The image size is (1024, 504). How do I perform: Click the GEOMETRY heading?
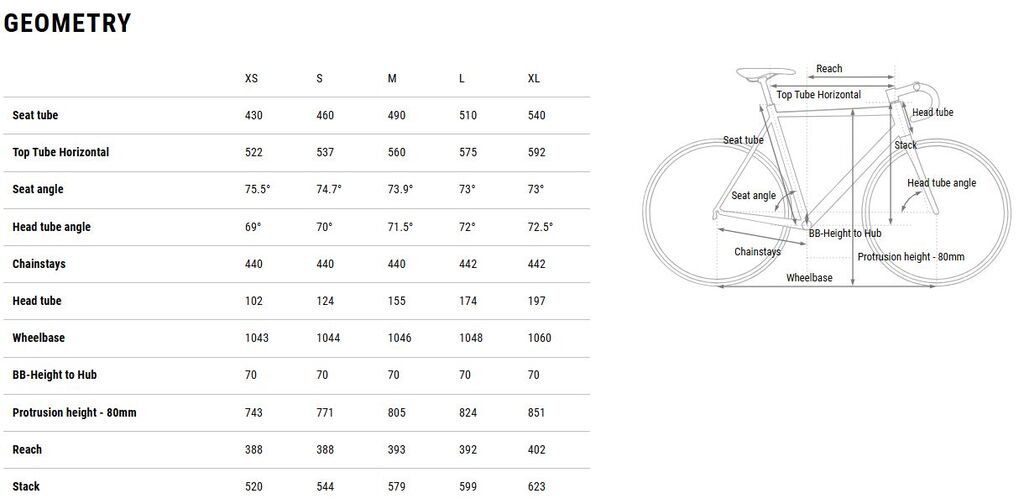point(68,24)
